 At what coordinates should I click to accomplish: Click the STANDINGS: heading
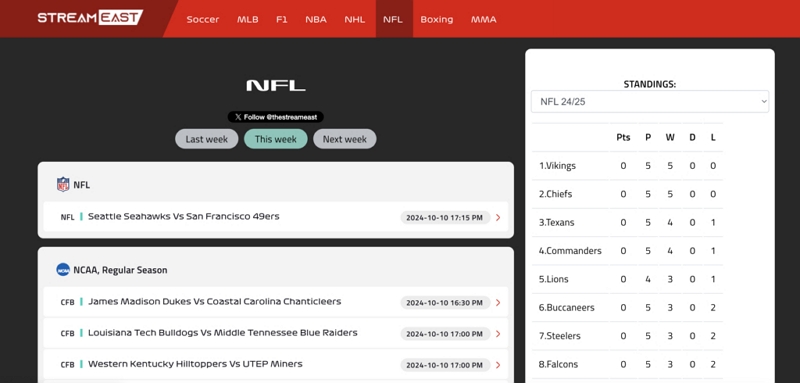click(649, 85)
